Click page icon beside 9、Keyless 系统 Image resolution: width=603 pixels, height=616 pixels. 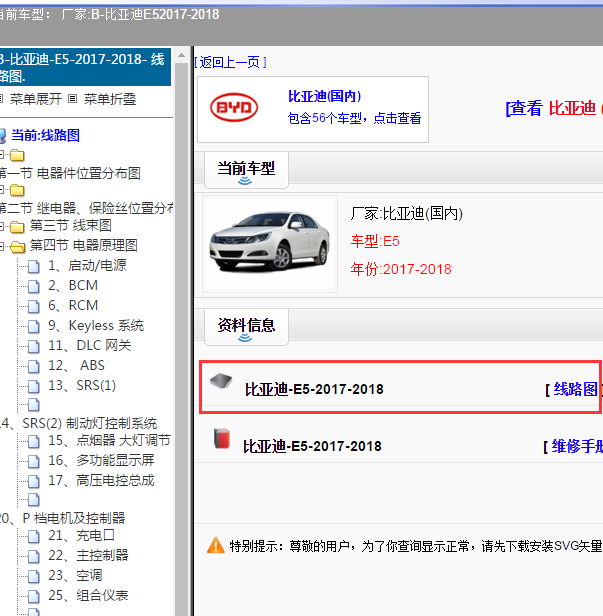[x=34, y=326]
